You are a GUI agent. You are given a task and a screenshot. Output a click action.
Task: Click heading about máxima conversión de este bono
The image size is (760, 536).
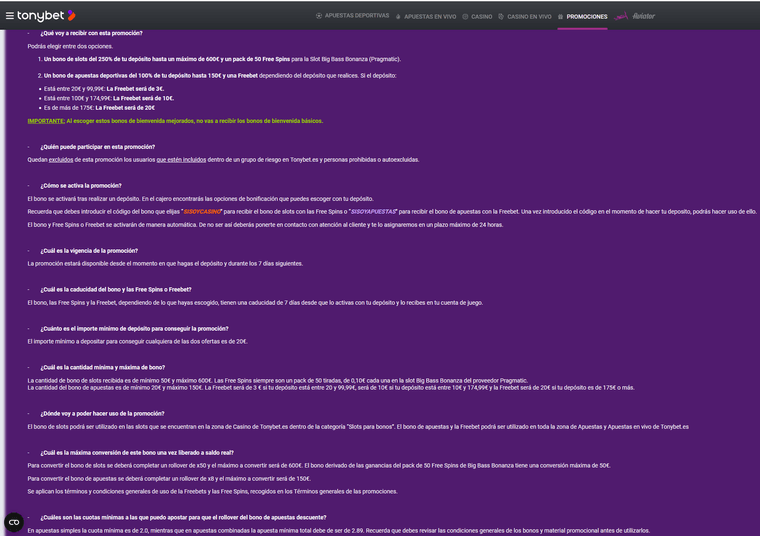coord(137,453)
